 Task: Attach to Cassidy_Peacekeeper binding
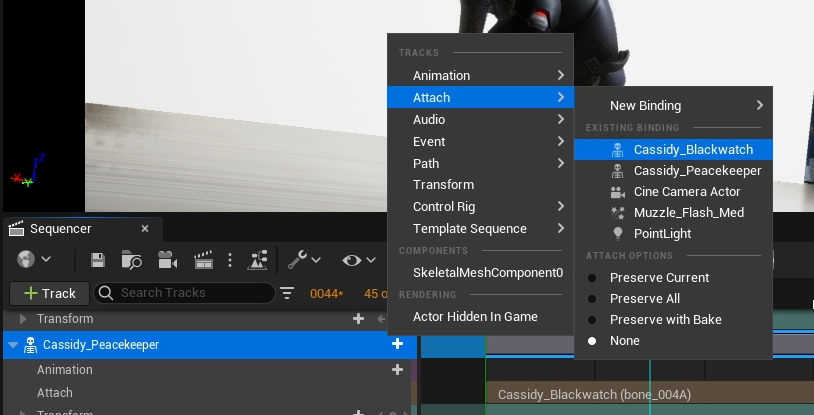click(x=673, y=170)
